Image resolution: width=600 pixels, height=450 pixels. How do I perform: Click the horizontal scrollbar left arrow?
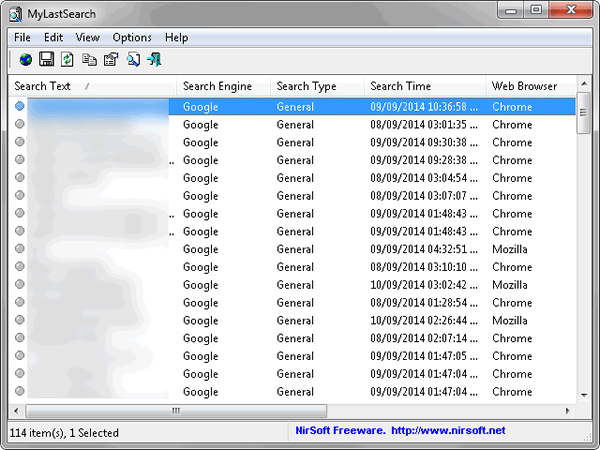pyautogui.click(x=16, y=411)
